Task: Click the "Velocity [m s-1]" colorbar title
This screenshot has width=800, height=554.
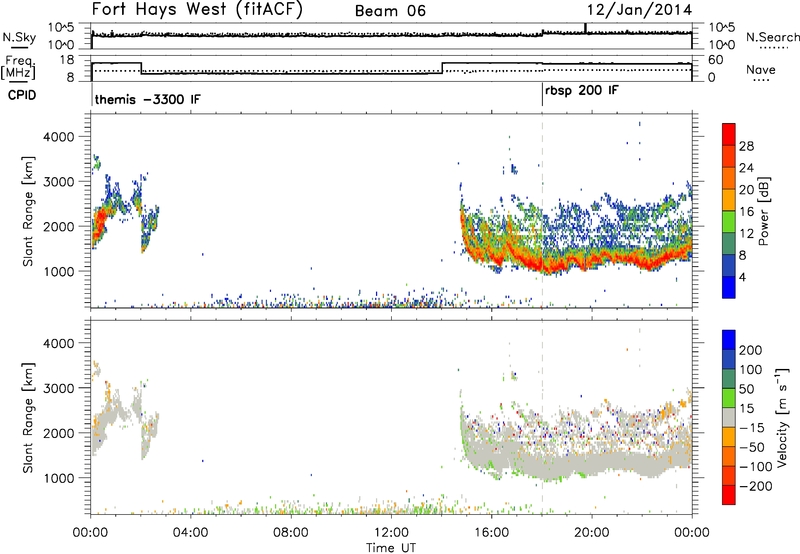Action: pyautogui.click(x=781, y=417)
